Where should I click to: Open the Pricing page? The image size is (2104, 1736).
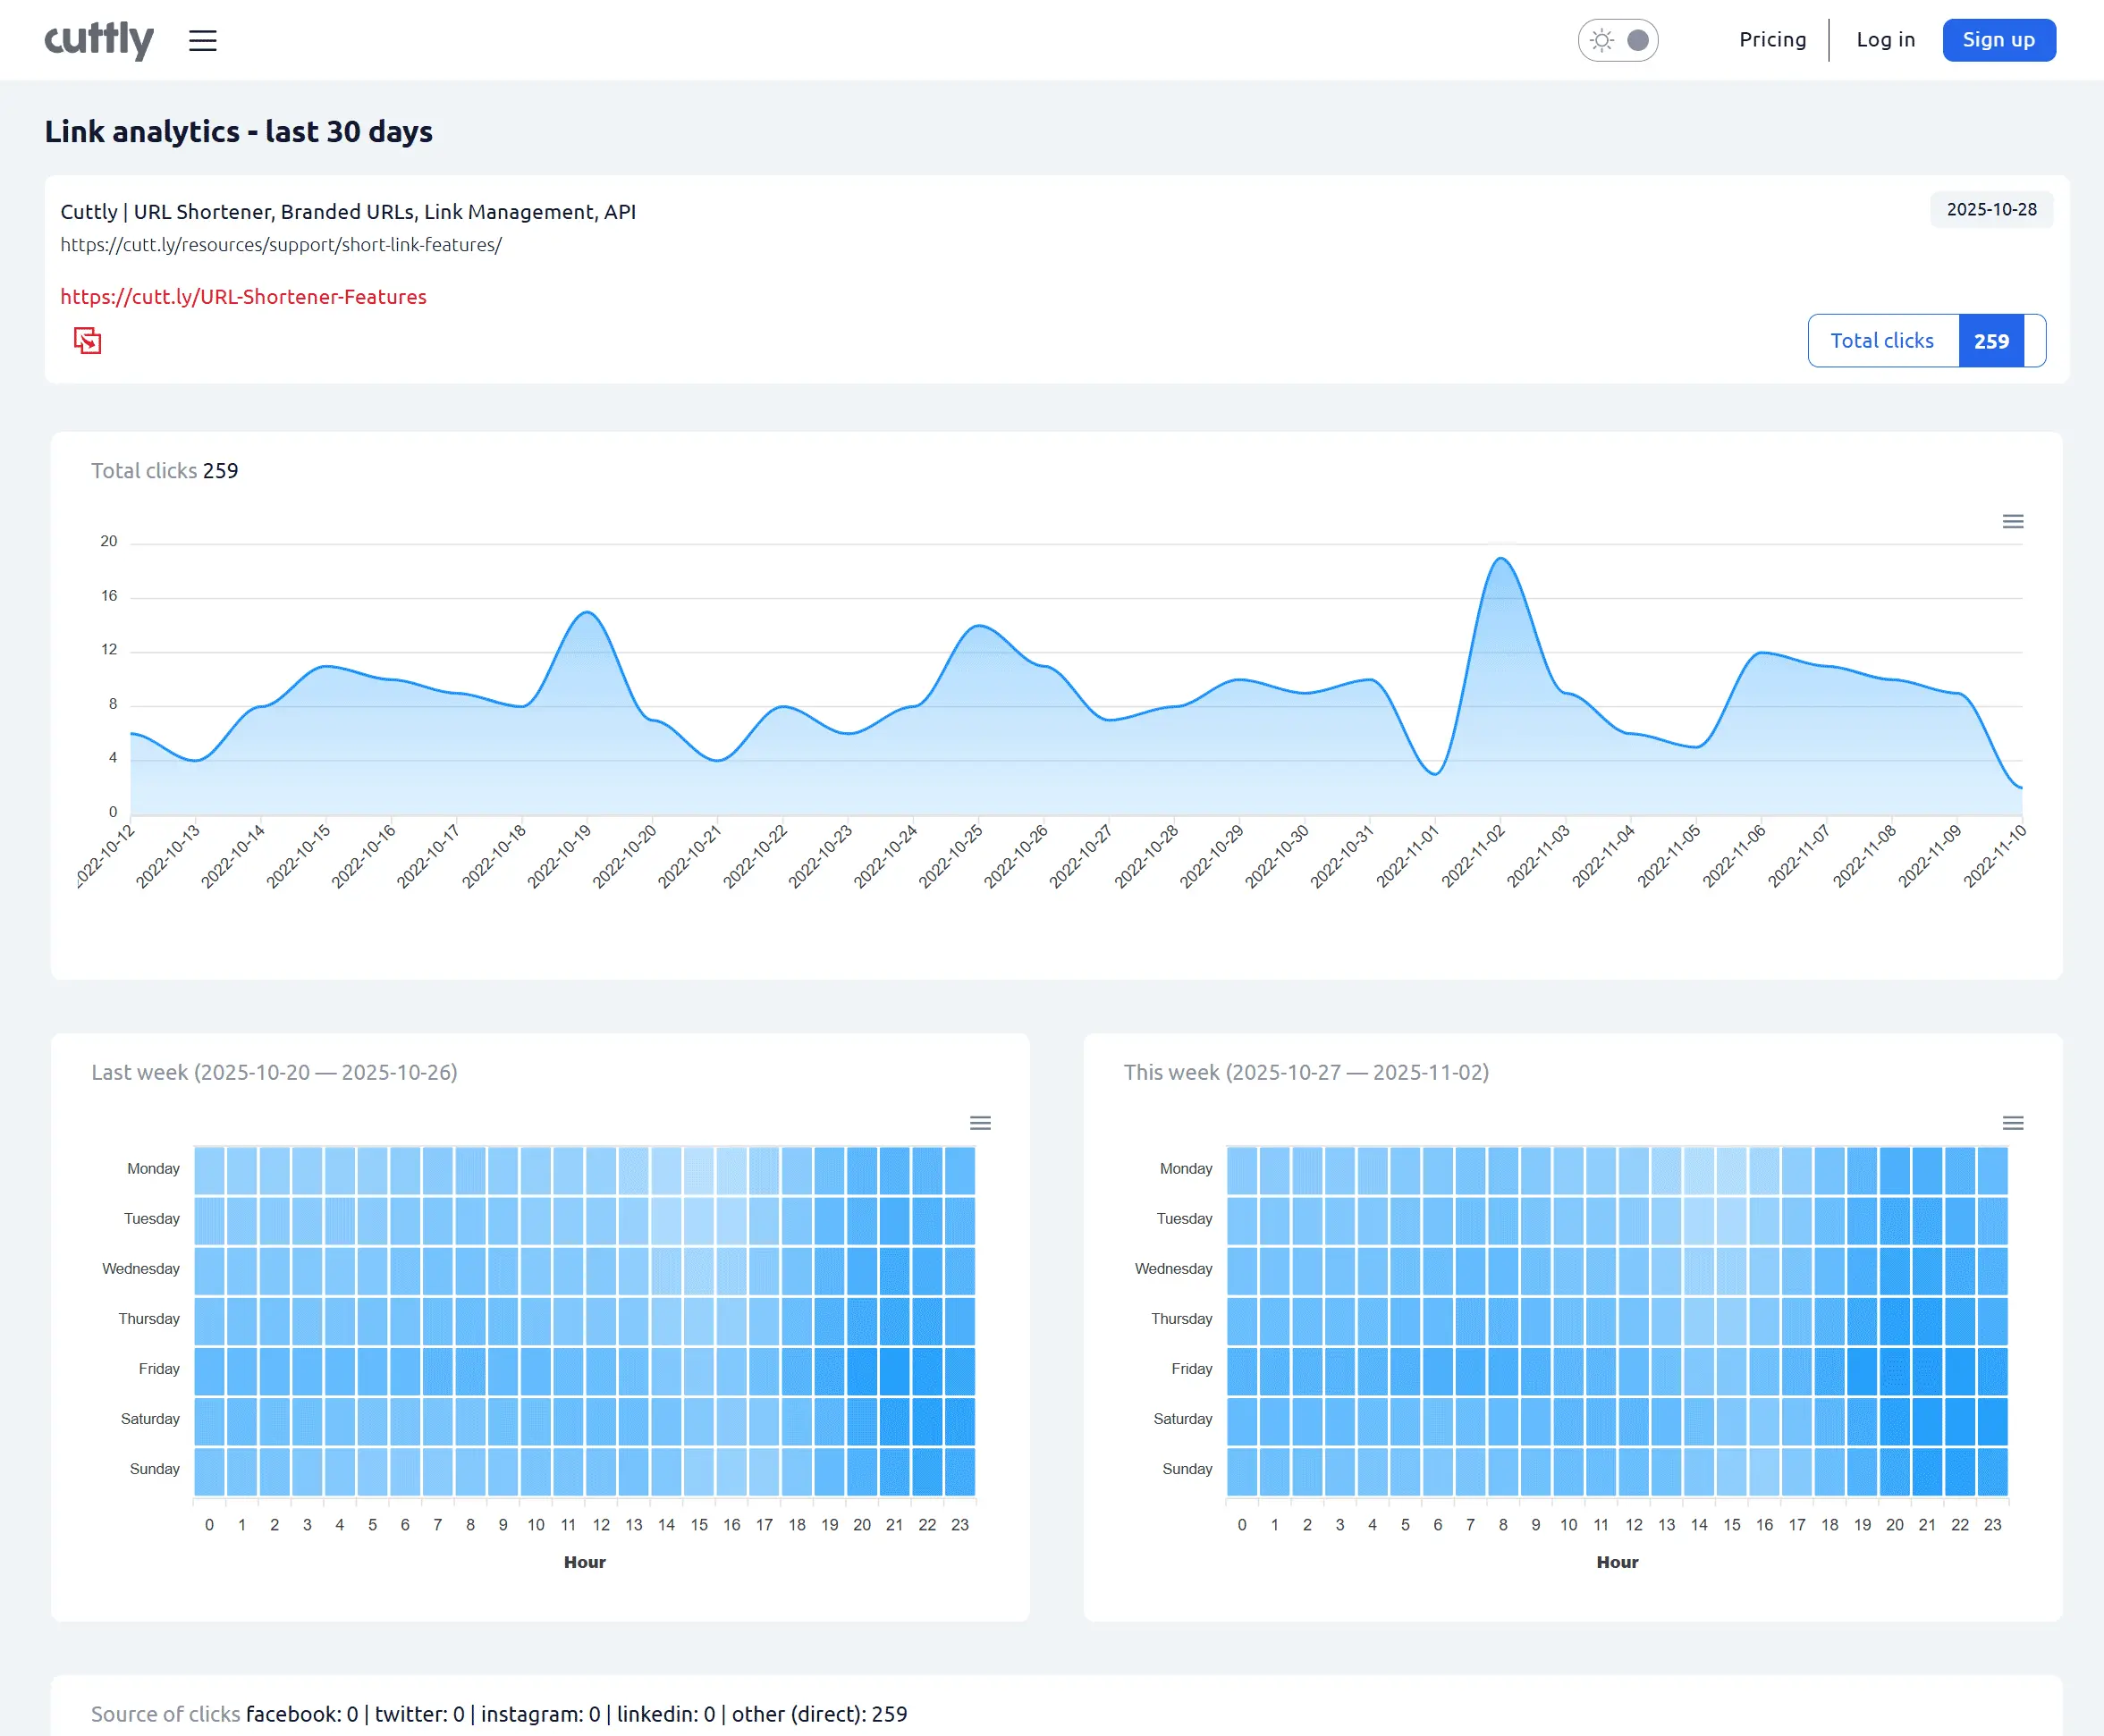click(x=1772, y=40)
